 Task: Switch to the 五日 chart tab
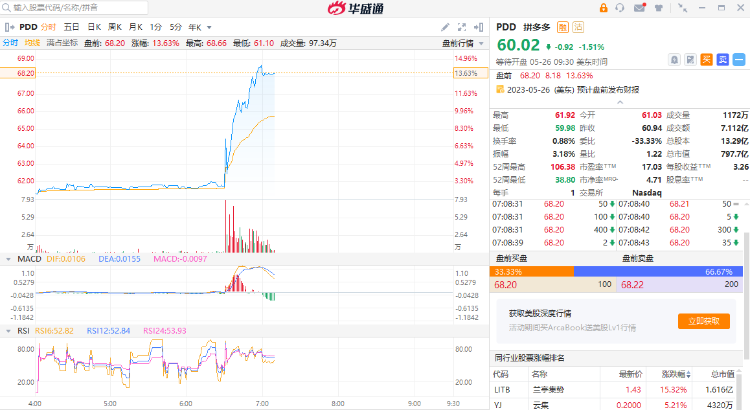[x=71, y=27]
